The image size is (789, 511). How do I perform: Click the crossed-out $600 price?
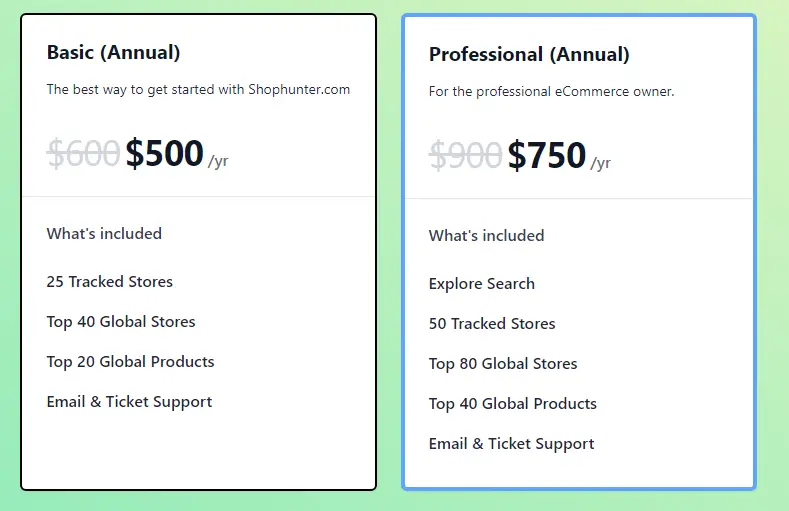[x=83, y=153]
